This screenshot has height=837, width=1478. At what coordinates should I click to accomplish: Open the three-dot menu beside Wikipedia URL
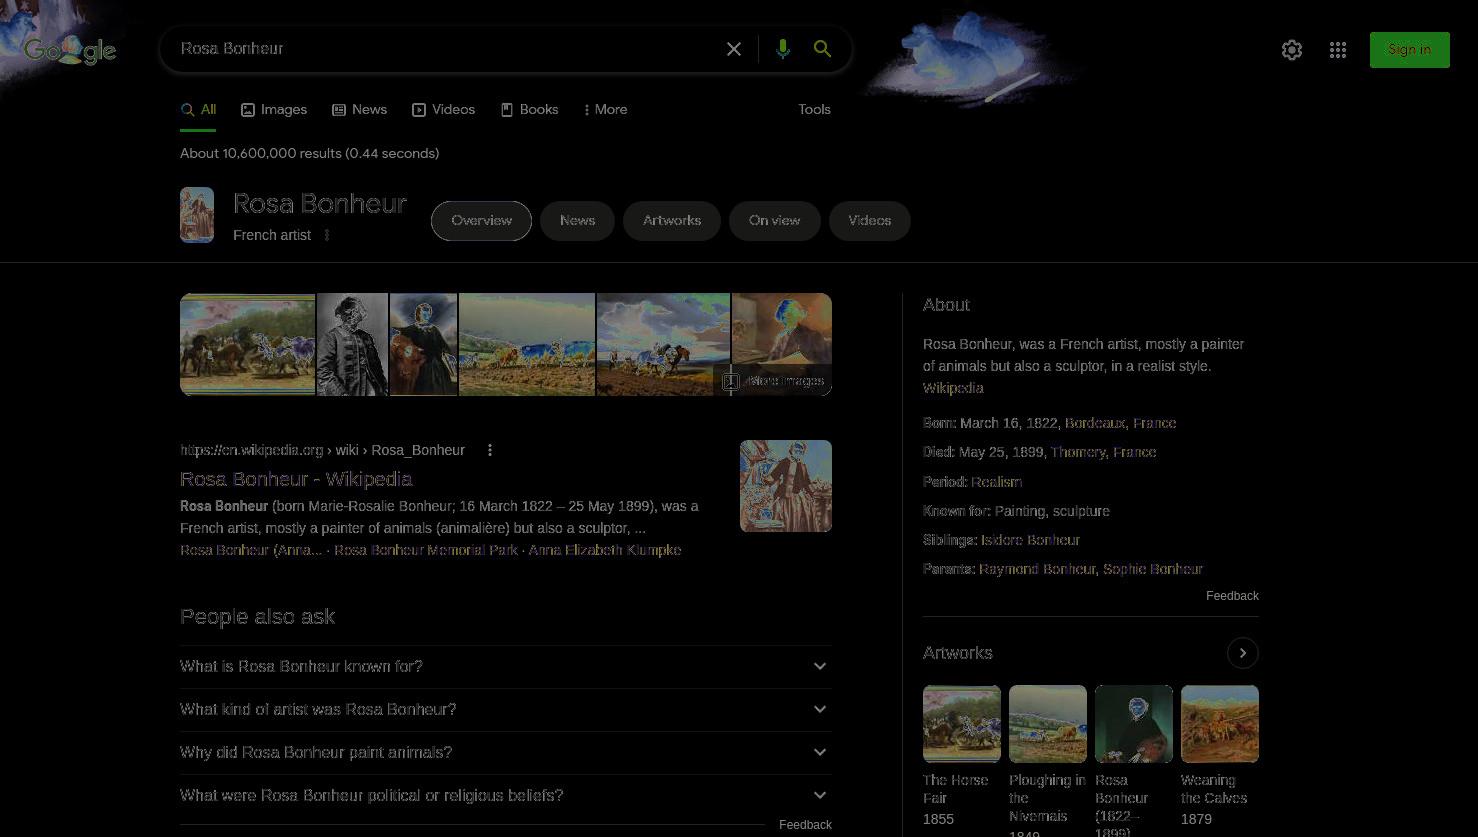[490, 450]
